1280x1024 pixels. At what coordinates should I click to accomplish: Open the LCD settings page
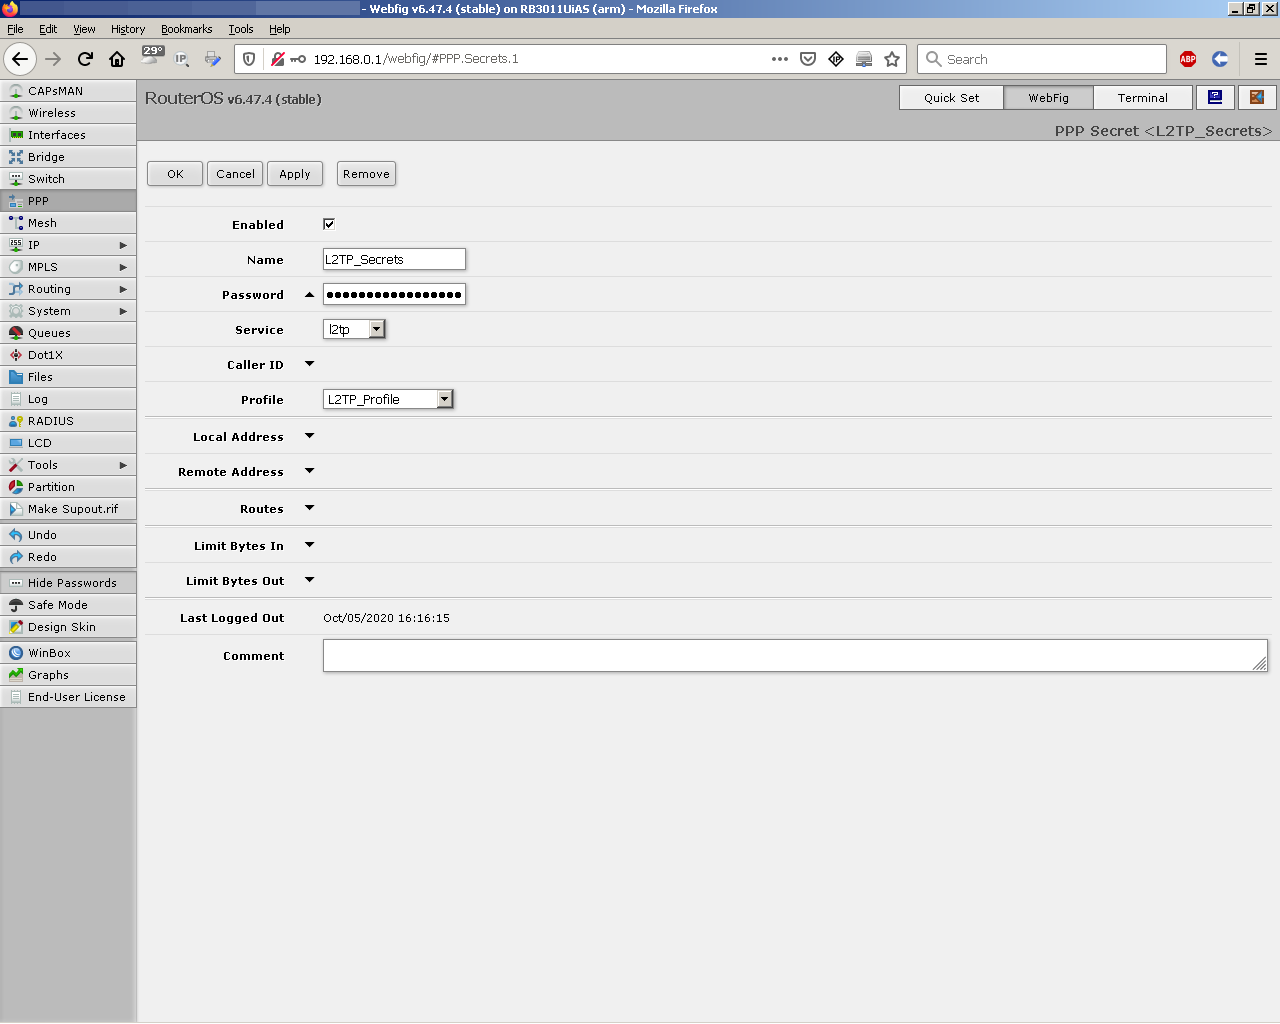coord(68,443)
